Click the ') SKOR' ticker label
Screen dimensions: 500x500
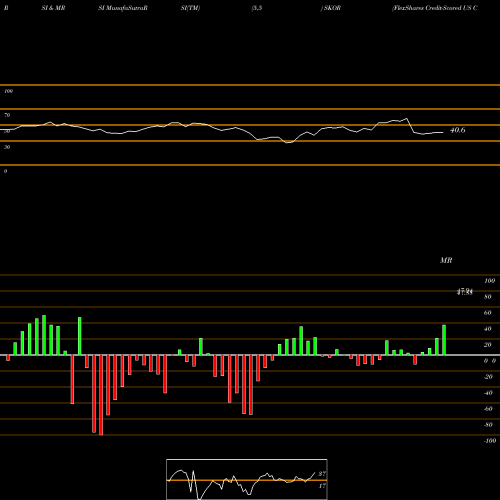coord(331,8)
